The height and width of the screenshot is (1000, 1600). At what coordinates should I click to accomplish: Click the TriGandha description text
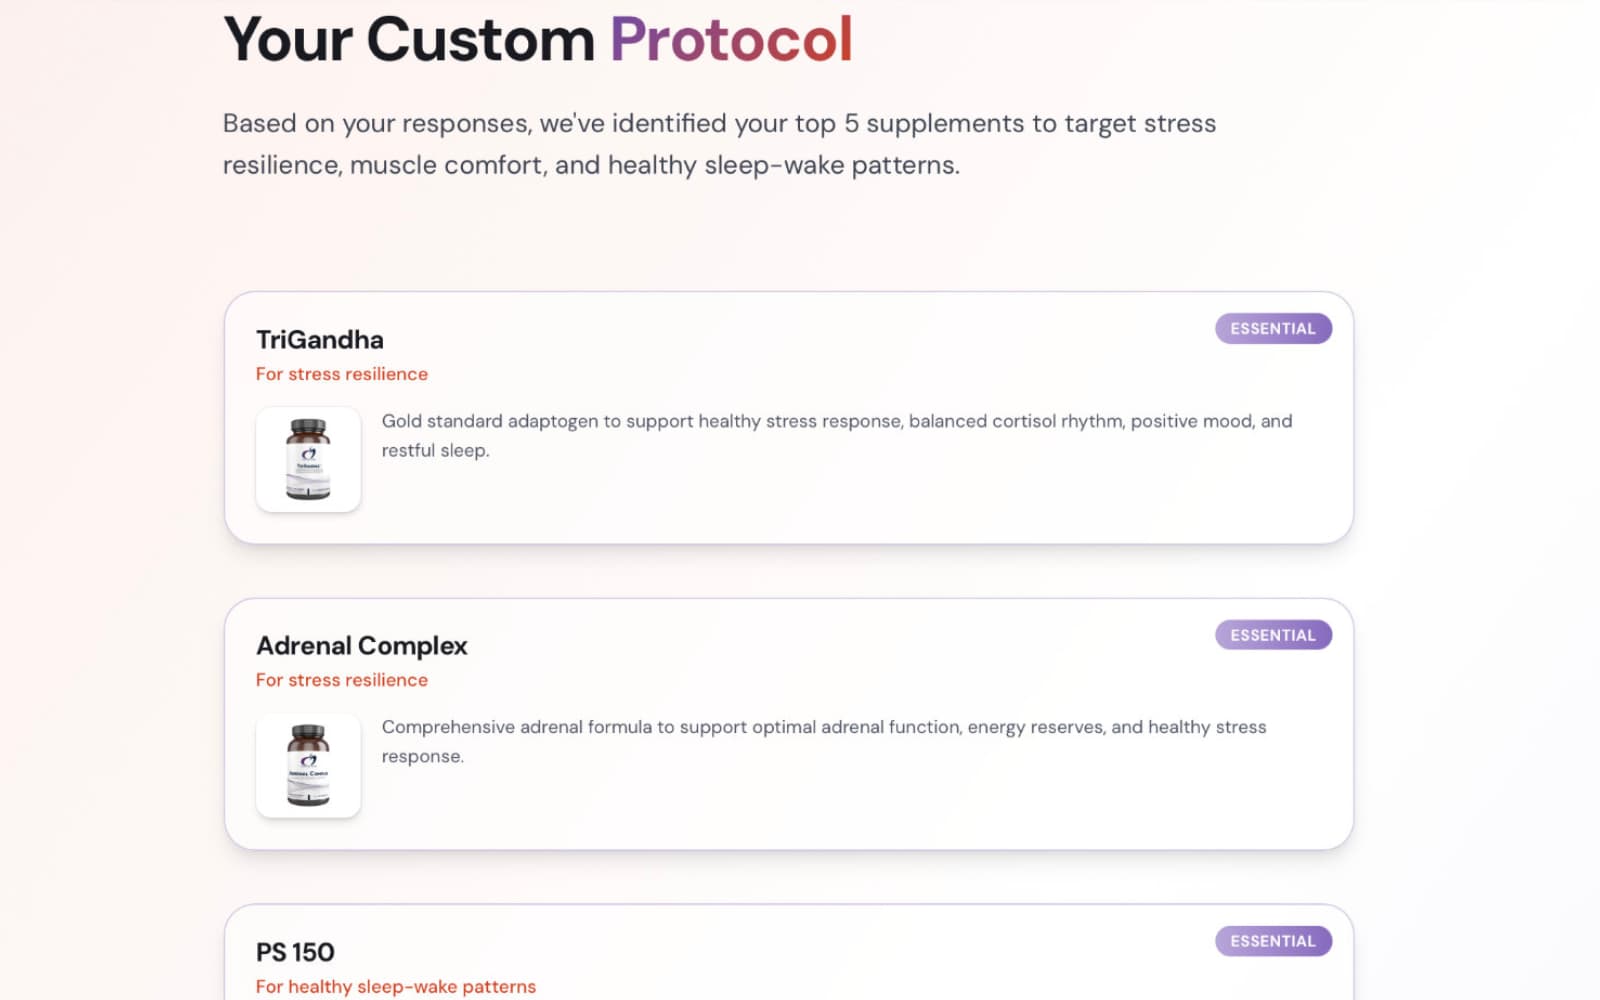pyautogui.click(x=836, y=435)
